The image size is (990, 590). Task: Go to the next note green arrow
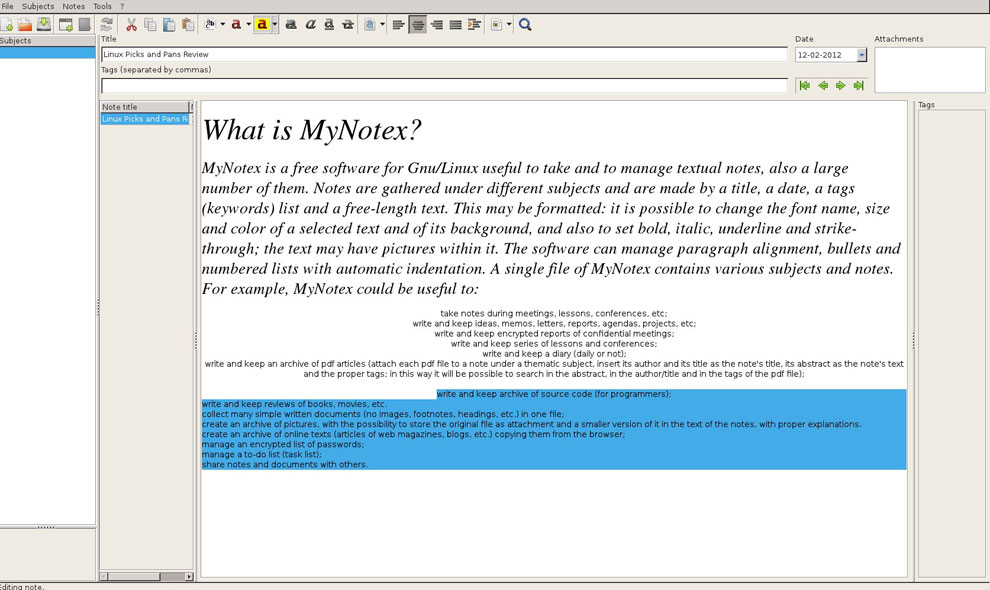click(840, 85)
